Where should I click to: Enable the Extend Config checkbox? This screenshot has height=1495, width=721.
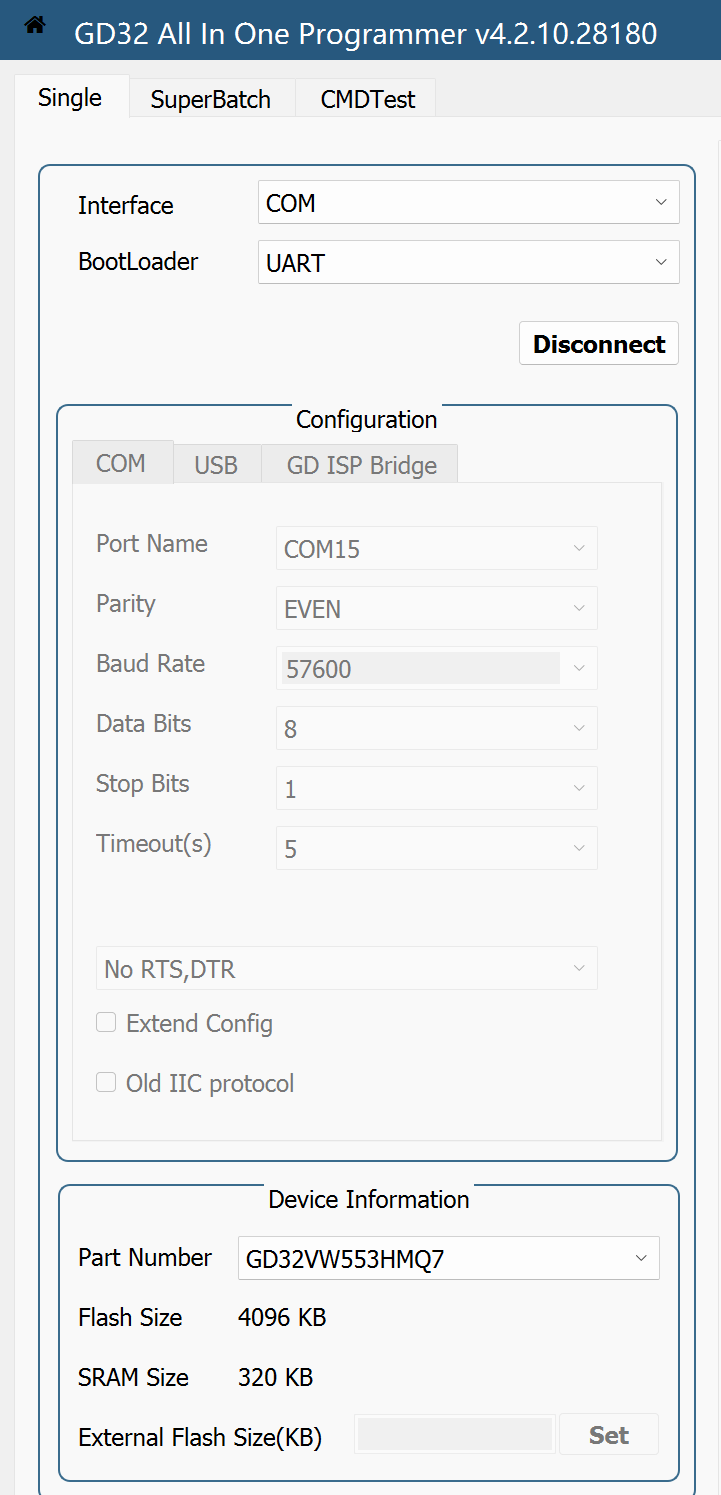point(106,1023)
